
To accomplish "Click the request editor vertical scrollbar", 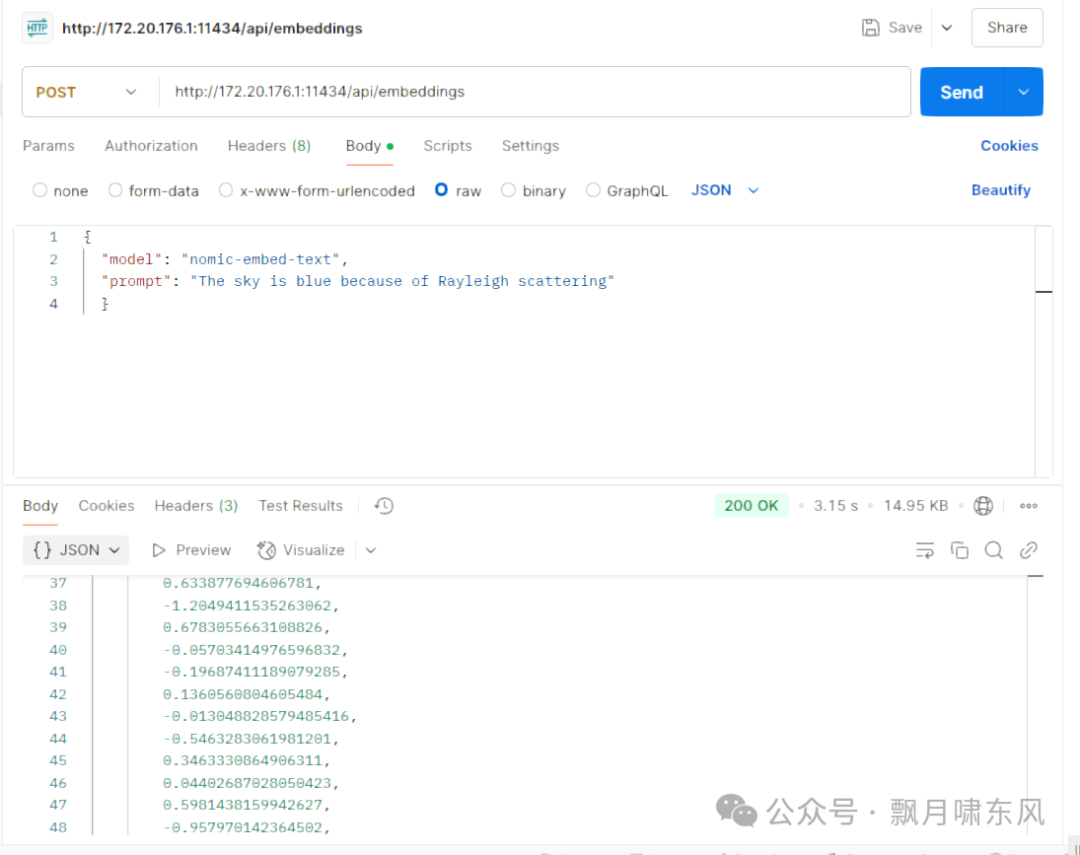I will pyautogui.click(x=1043, y=351).
